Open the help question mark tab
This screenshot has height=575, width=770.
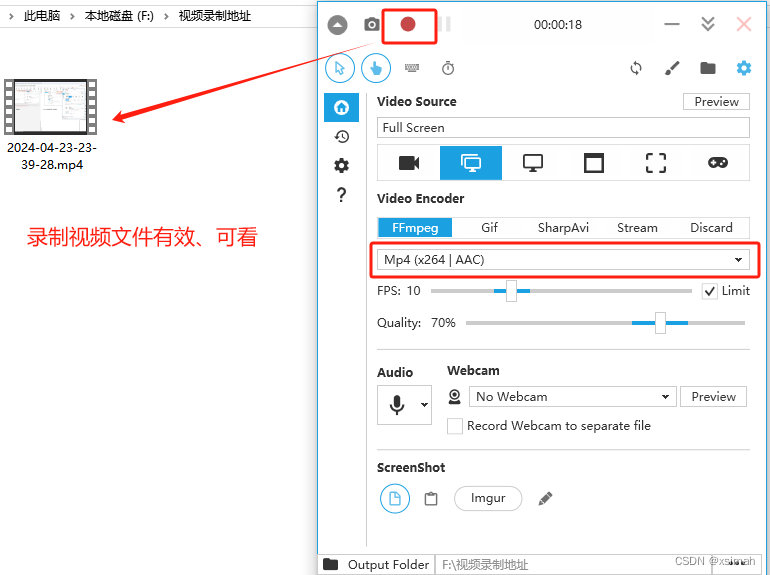click(341, 195)
